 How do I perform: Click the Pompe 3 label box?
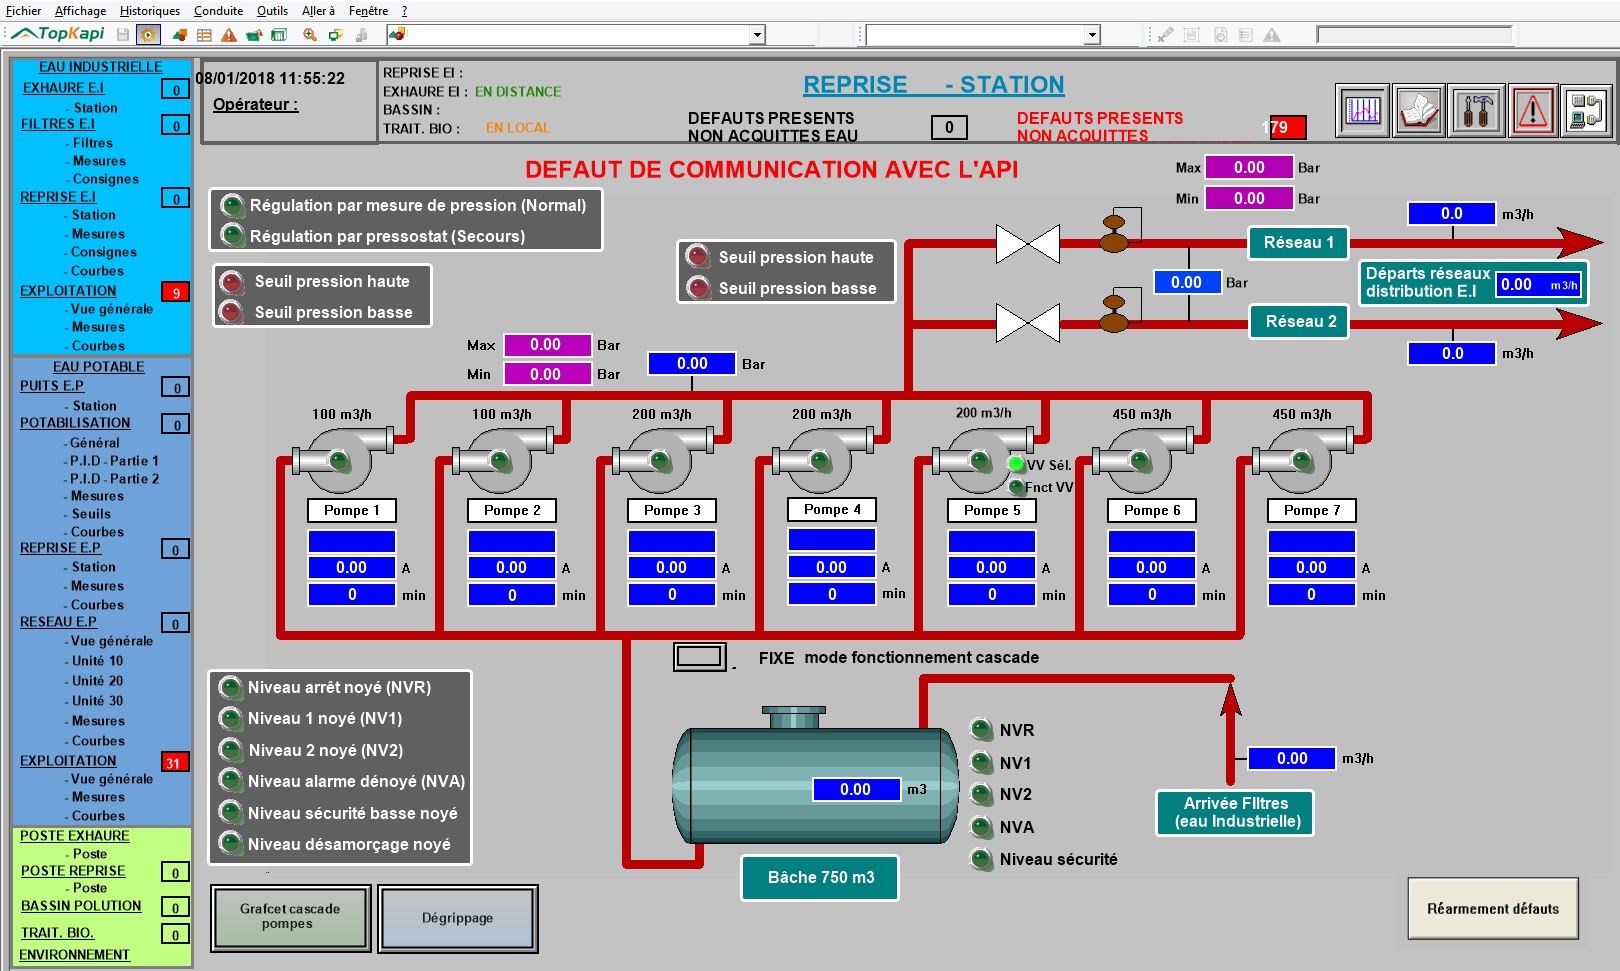[x=672, y=510]
